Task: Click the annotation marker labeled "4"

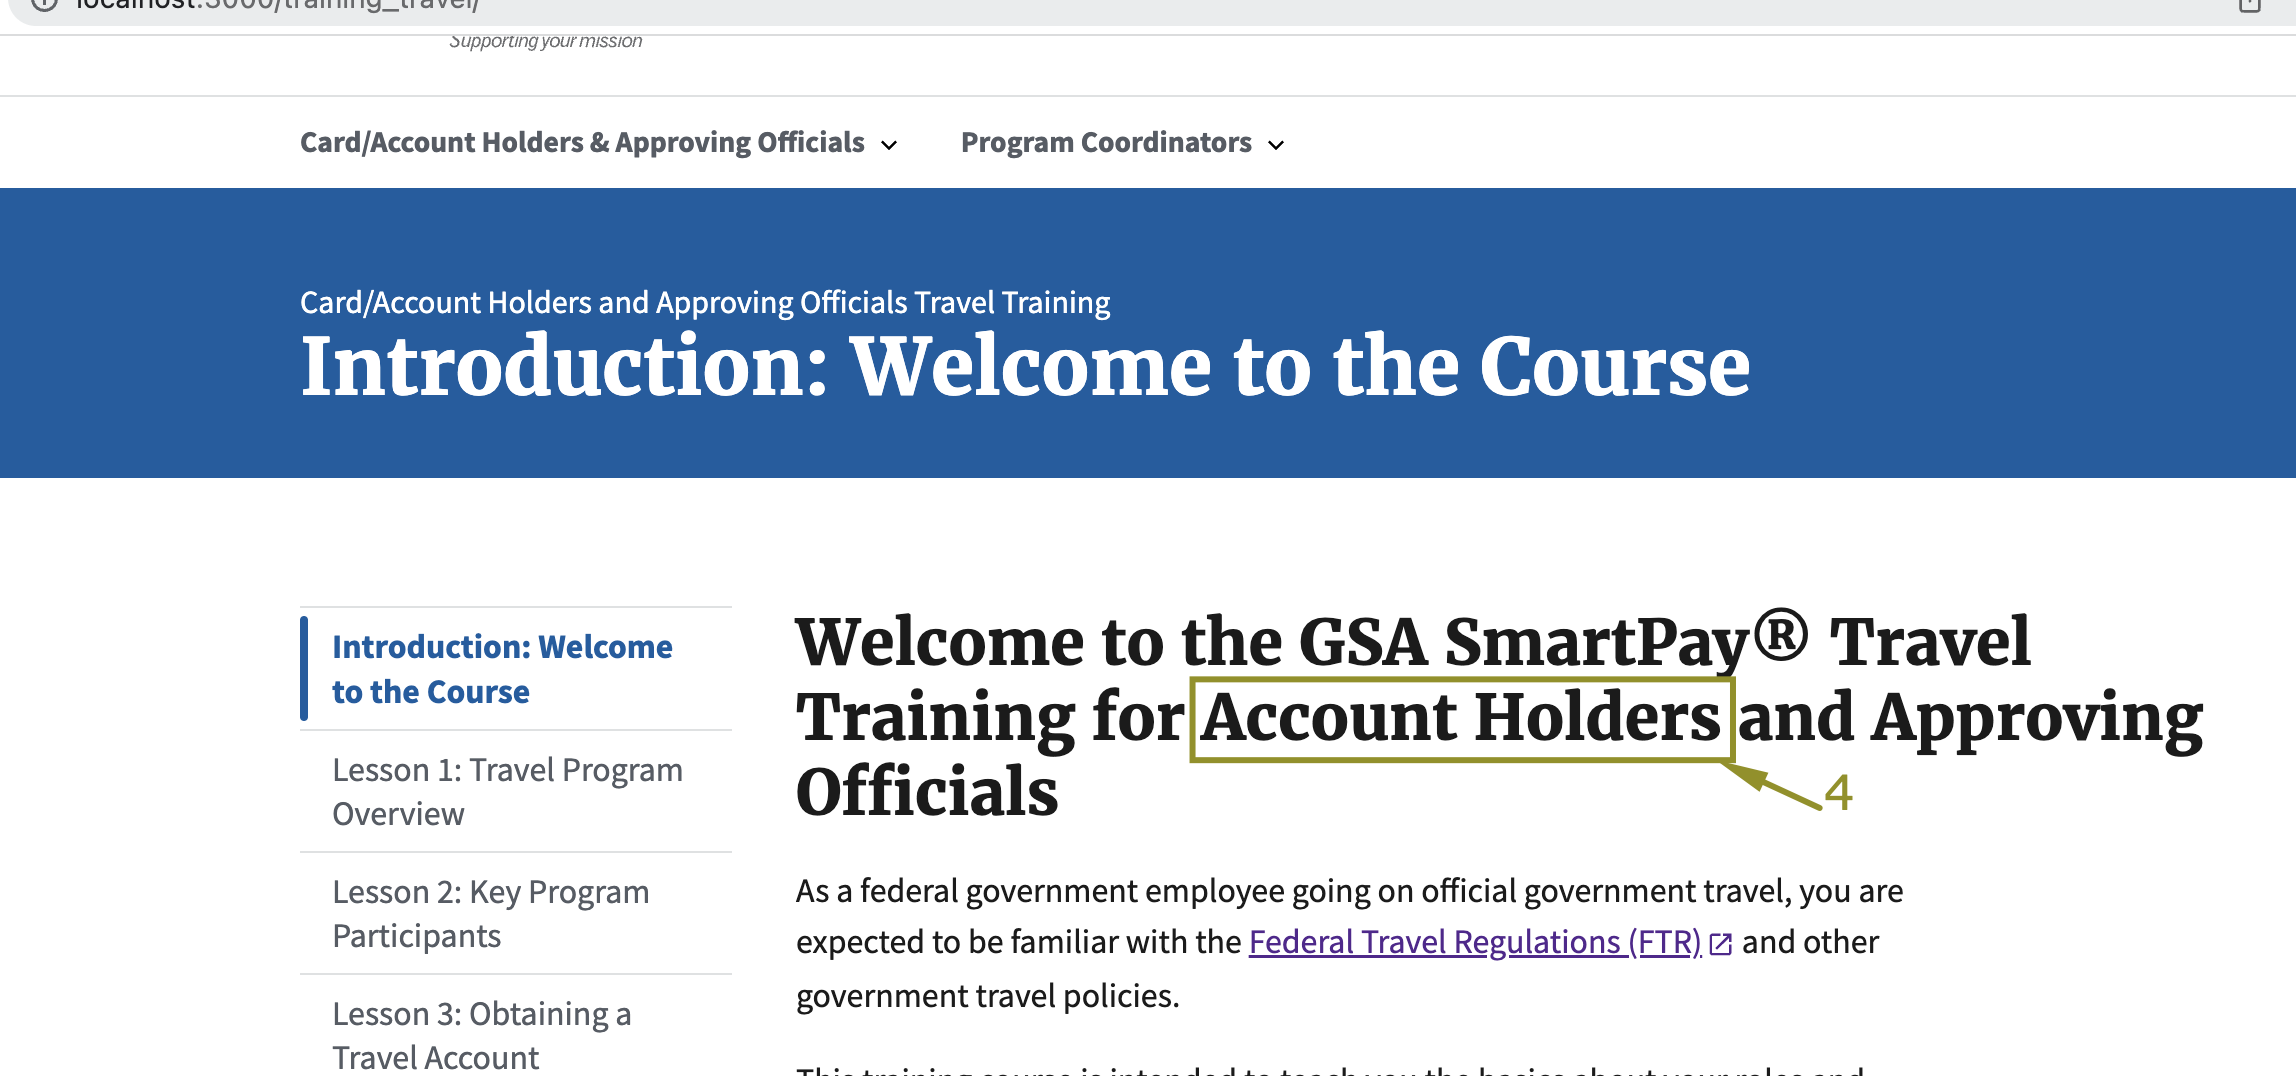Action: [1840, 793]
